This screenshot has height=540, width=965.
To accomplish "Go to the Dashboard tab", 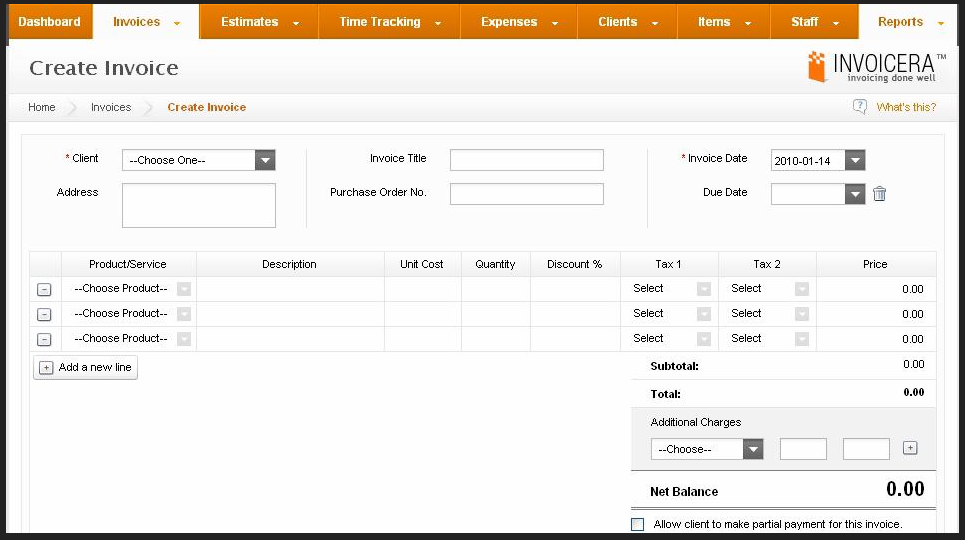I will click(x=49, y=22).
